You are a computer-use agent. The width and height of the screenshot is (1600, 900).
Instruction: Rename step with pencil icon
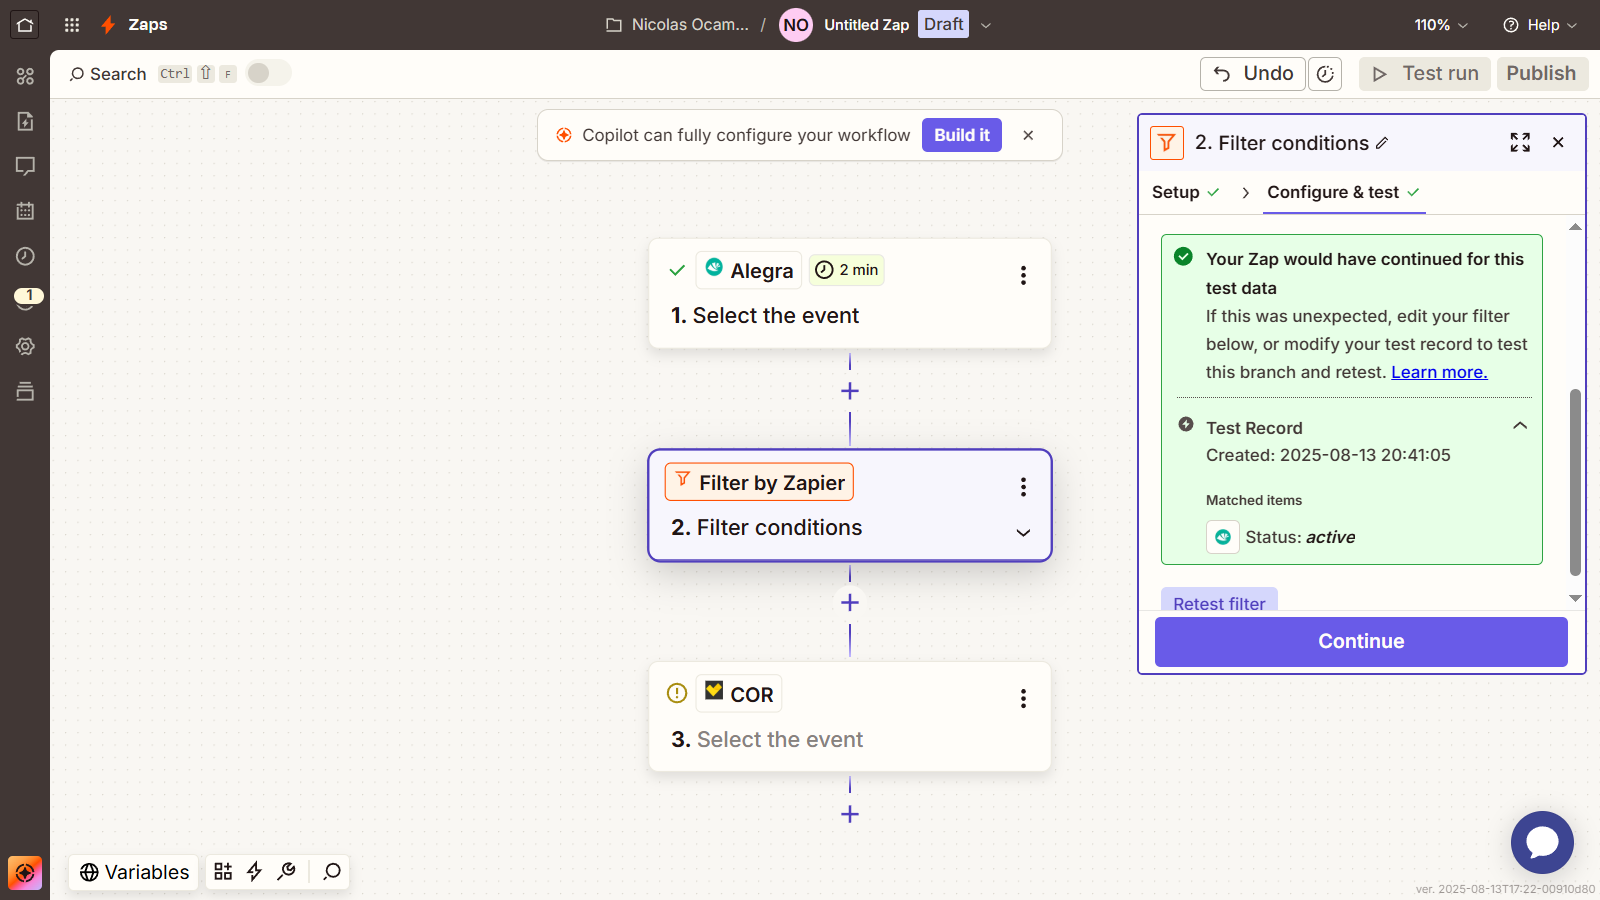coord(1382,143)
